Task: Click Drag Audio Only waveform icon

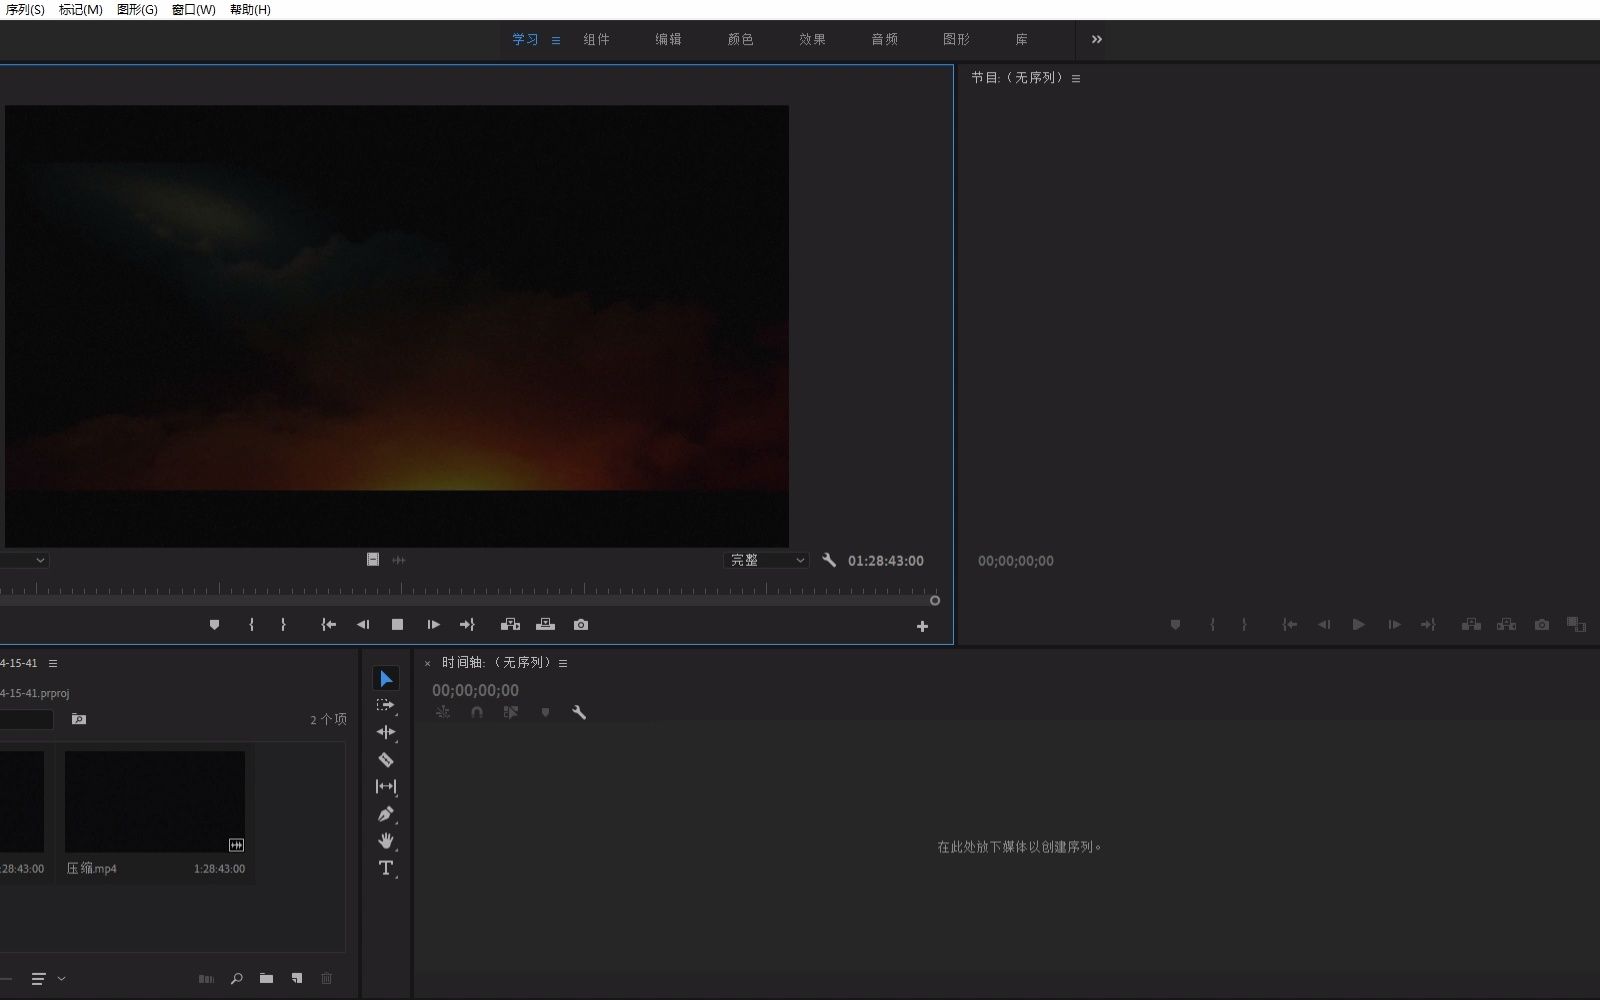Action: [x=399, y=560]
